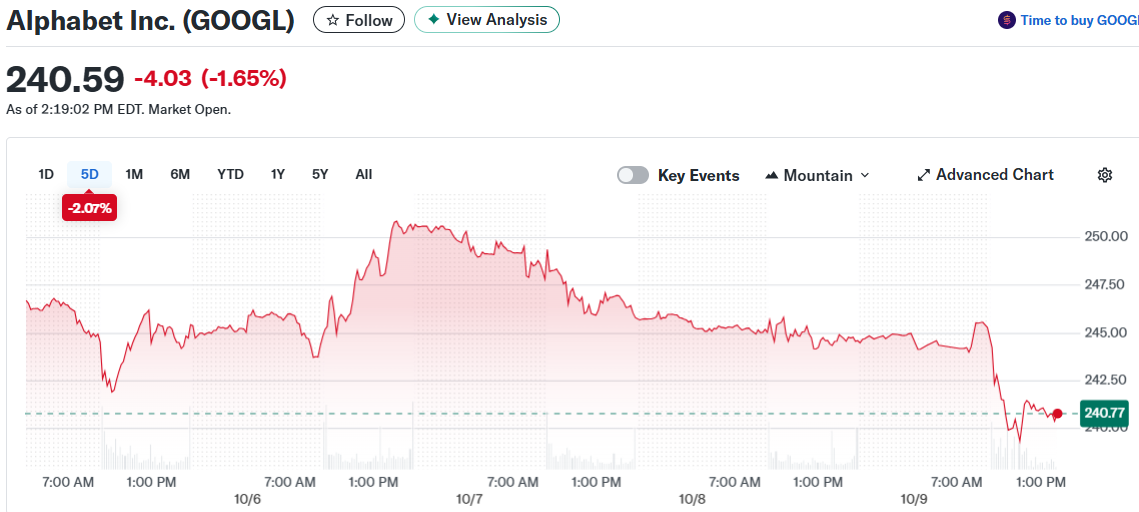The width and height of the screenshot is (1139, 512).
Task: Toggle the Key Events switch
Action: (x=633, y=175)
